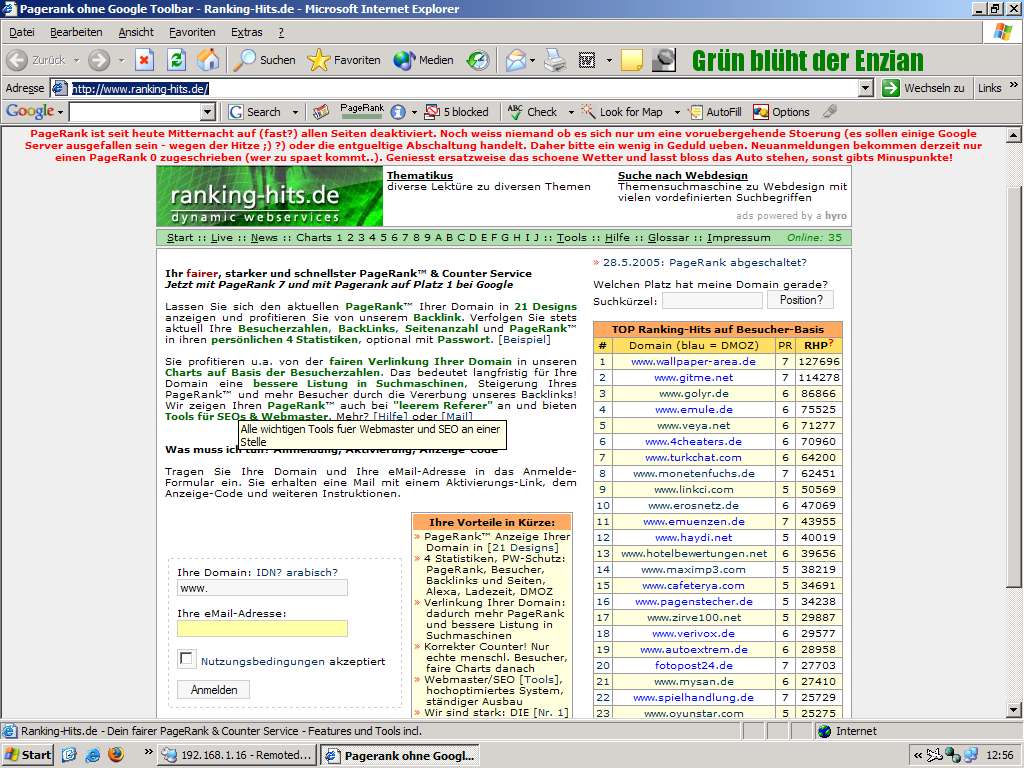This screenshot has width=1024, height=768.
Task: Open the Nutzungsbedingungen terms link
Action: [263, 661]
